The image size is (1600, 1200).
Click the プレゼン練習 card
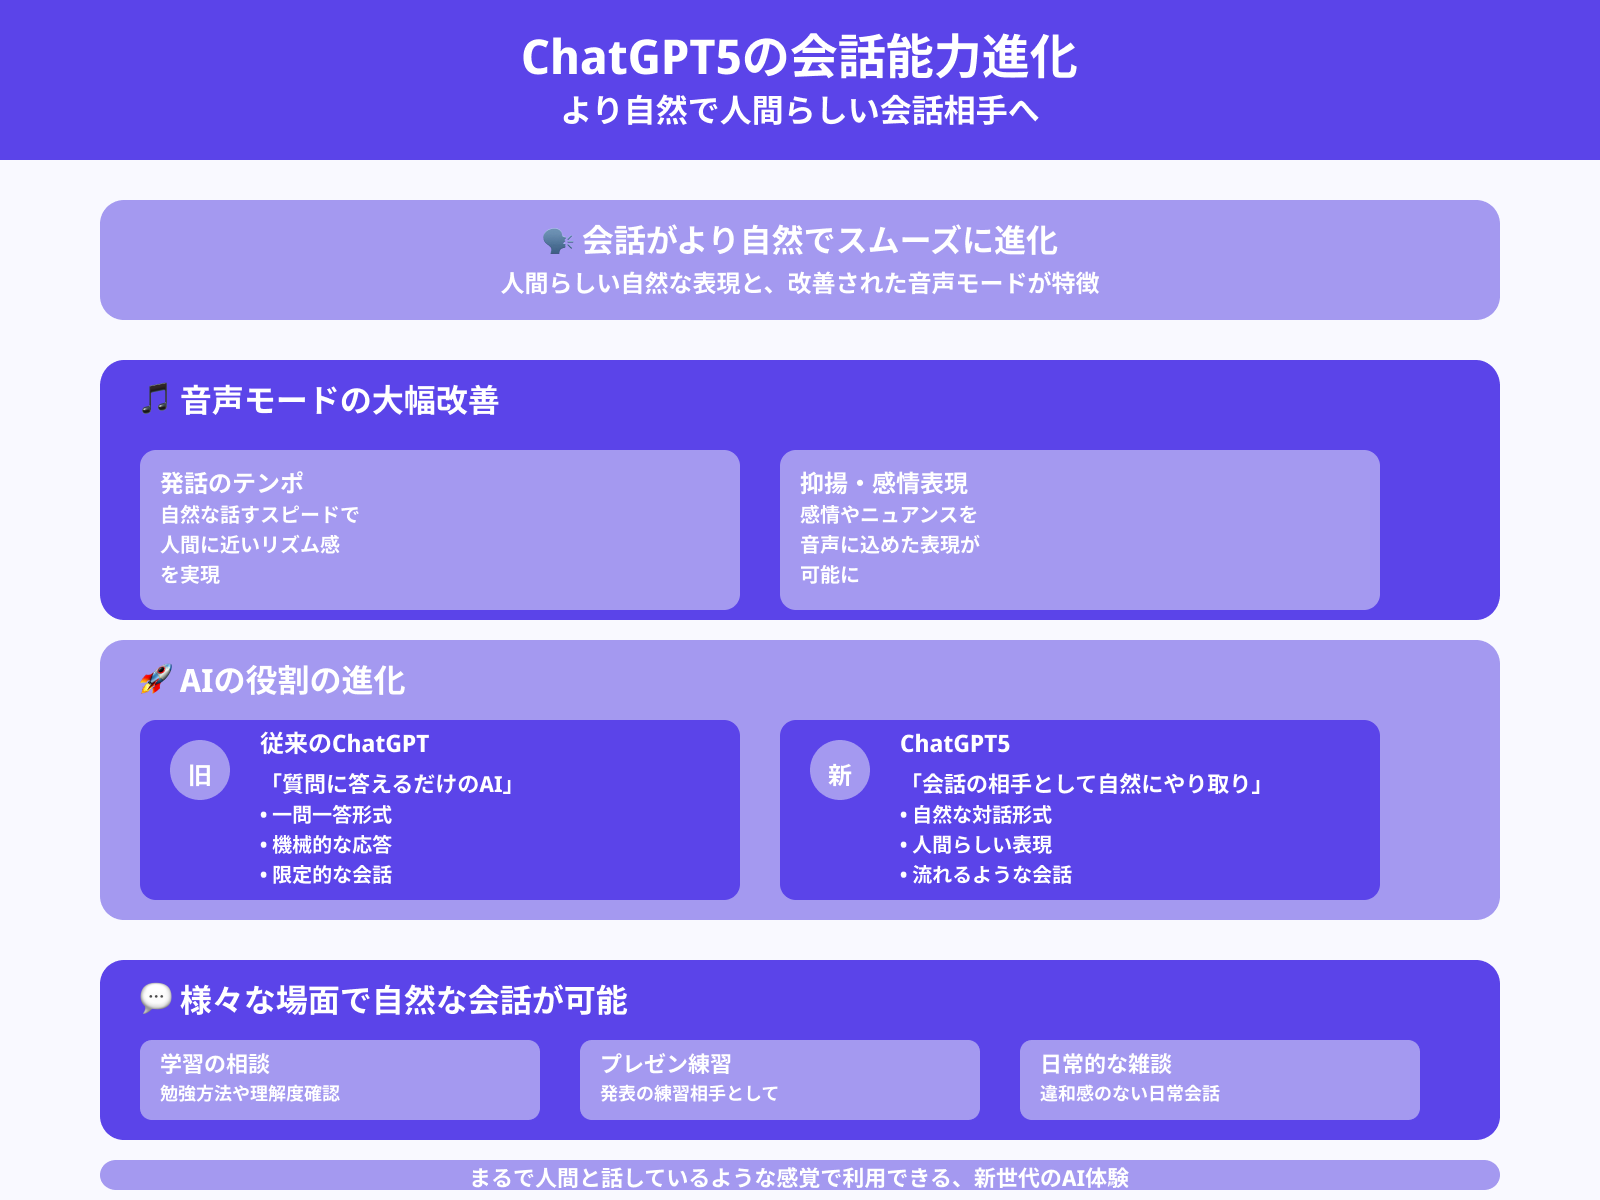tap(780, 1080)
